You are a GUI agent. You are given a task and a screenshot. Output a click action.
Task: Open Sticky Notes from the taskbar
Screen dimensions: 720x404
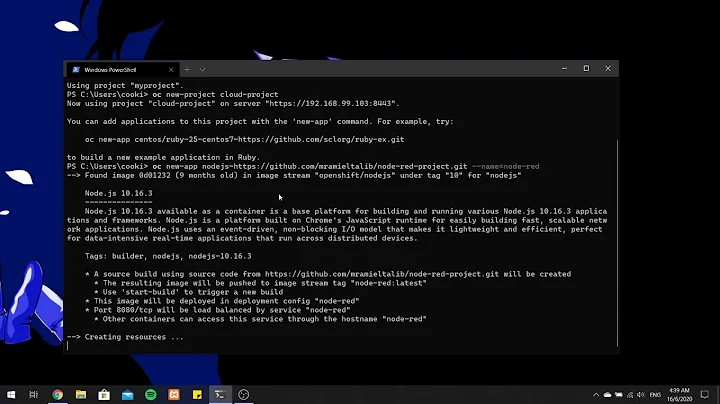click(x=197, y=394)
